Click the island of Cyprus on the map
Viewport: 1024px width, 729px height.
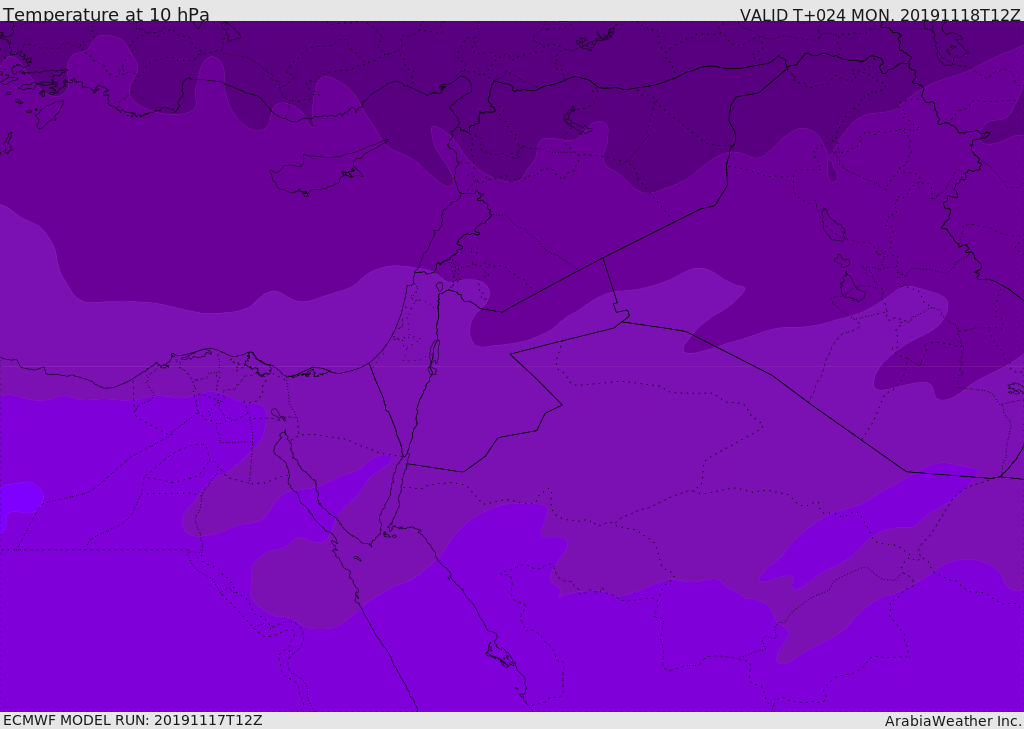coord(320,171)
